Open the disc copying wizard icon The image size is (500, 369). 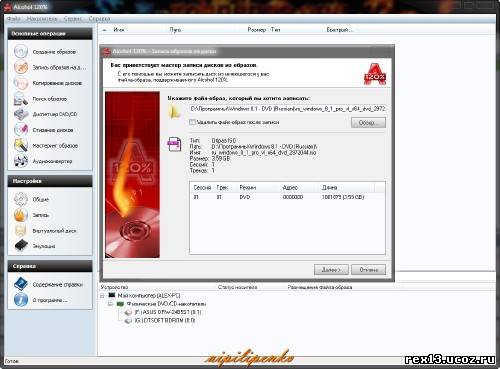click(21, 83)
